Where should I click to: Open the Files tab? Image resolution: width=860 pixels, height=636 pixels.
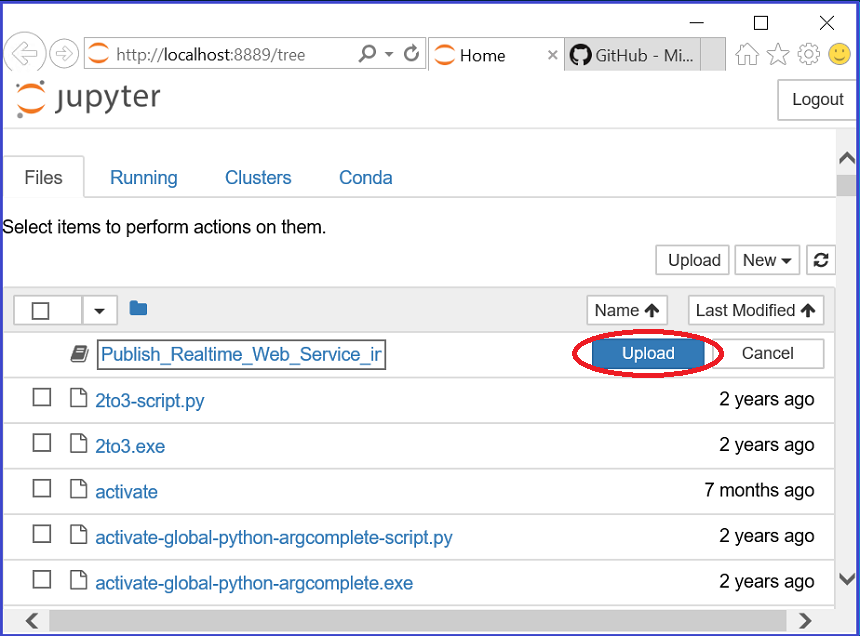pyautogui.click(x=43, y=178)
